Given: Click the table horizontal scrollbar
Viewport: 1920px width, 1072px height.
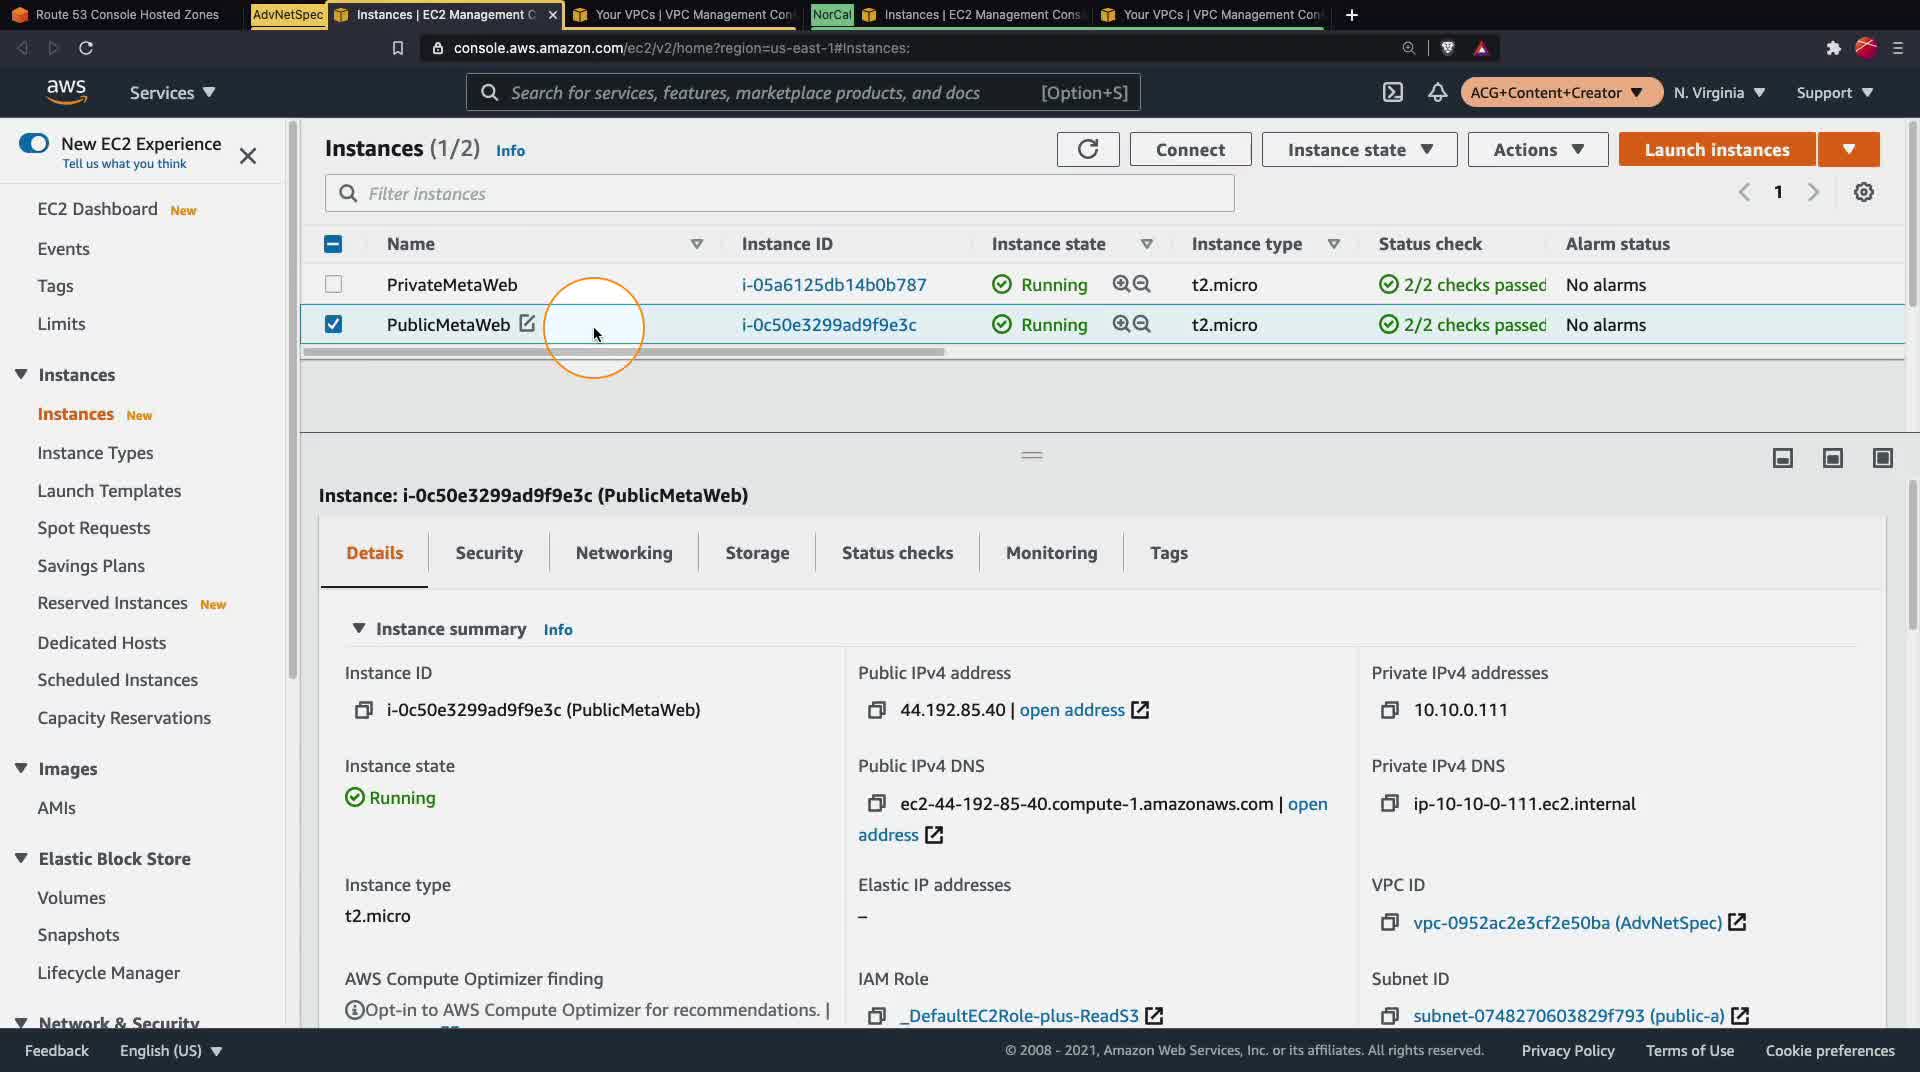Looking at the screenshot, I should tap(624, 352).
